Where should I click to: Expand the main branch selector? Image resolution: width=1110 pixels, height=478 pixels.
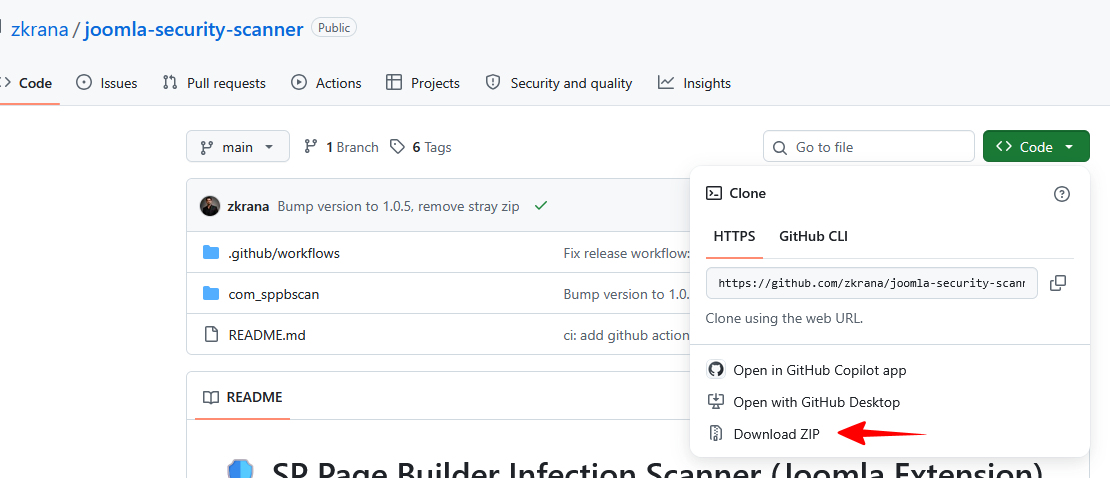coord(238,147)
